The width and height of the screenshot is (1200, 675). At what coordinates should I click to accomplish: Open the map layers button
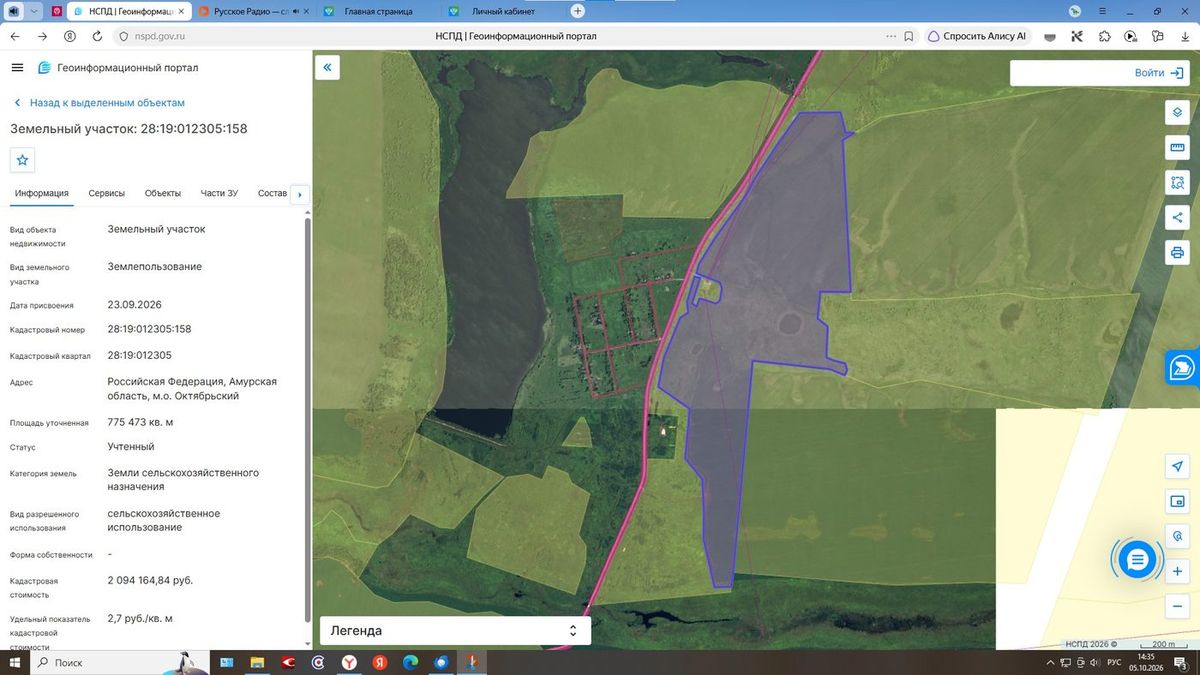(1177, 112)
